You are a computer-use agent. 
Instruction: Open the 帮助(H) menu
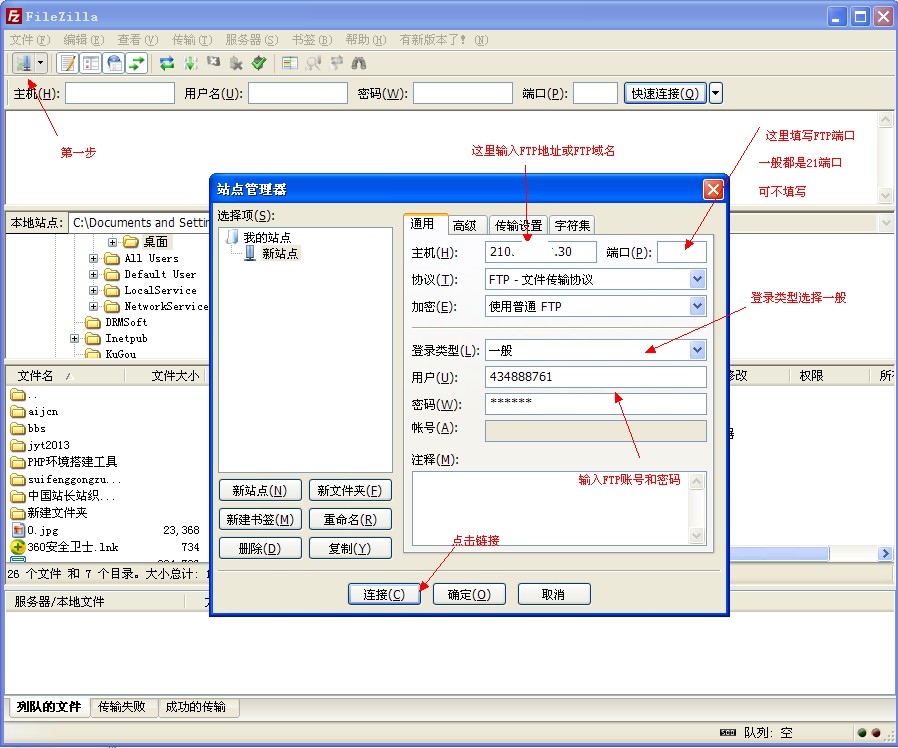click(365, 40)
